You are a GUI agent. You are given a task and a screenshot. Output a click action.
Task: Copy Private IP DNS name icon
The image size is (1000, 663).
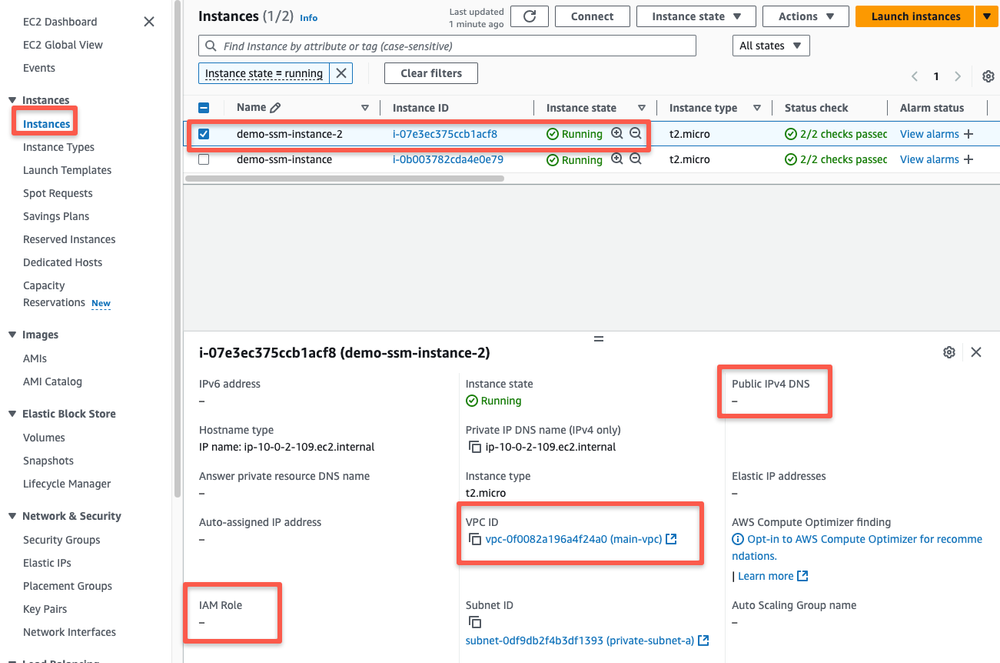click(x=474, y=447)
